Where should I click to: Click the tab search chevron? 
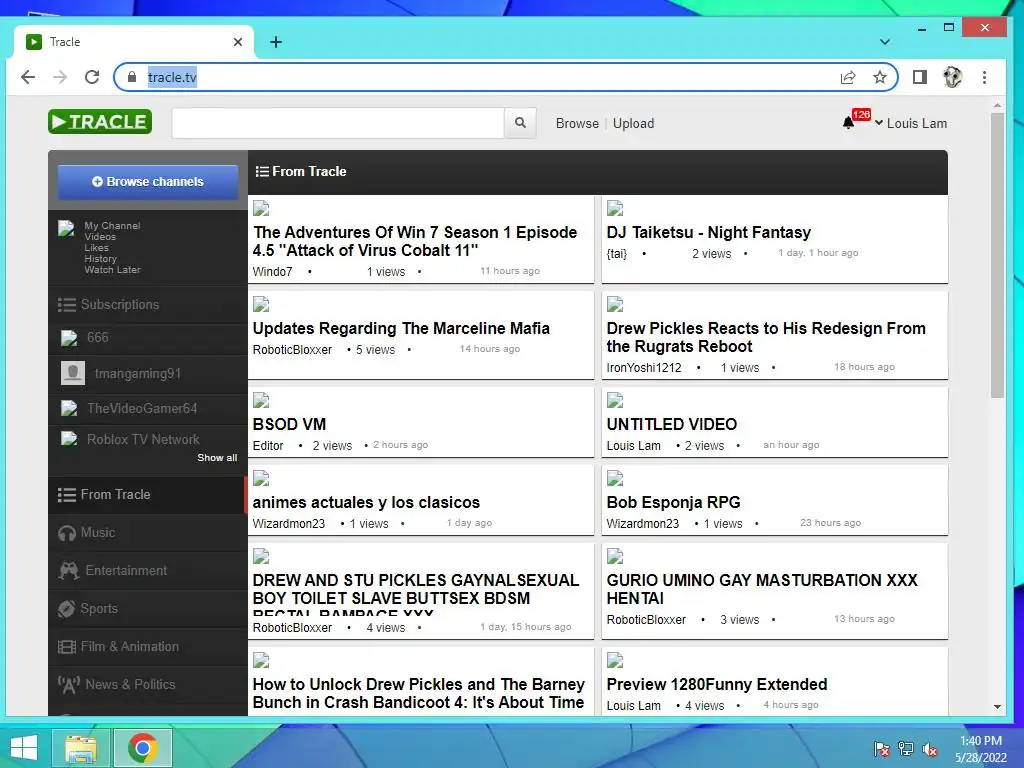885,42
